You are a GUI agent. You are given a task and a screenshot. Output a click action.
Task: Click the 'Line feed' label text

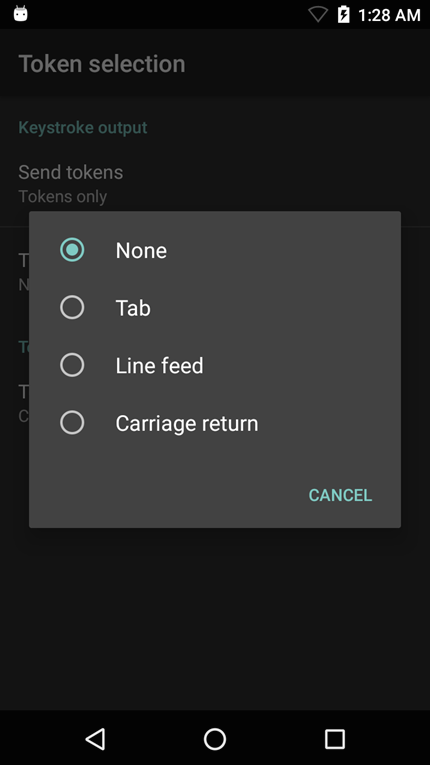[159, 365]
